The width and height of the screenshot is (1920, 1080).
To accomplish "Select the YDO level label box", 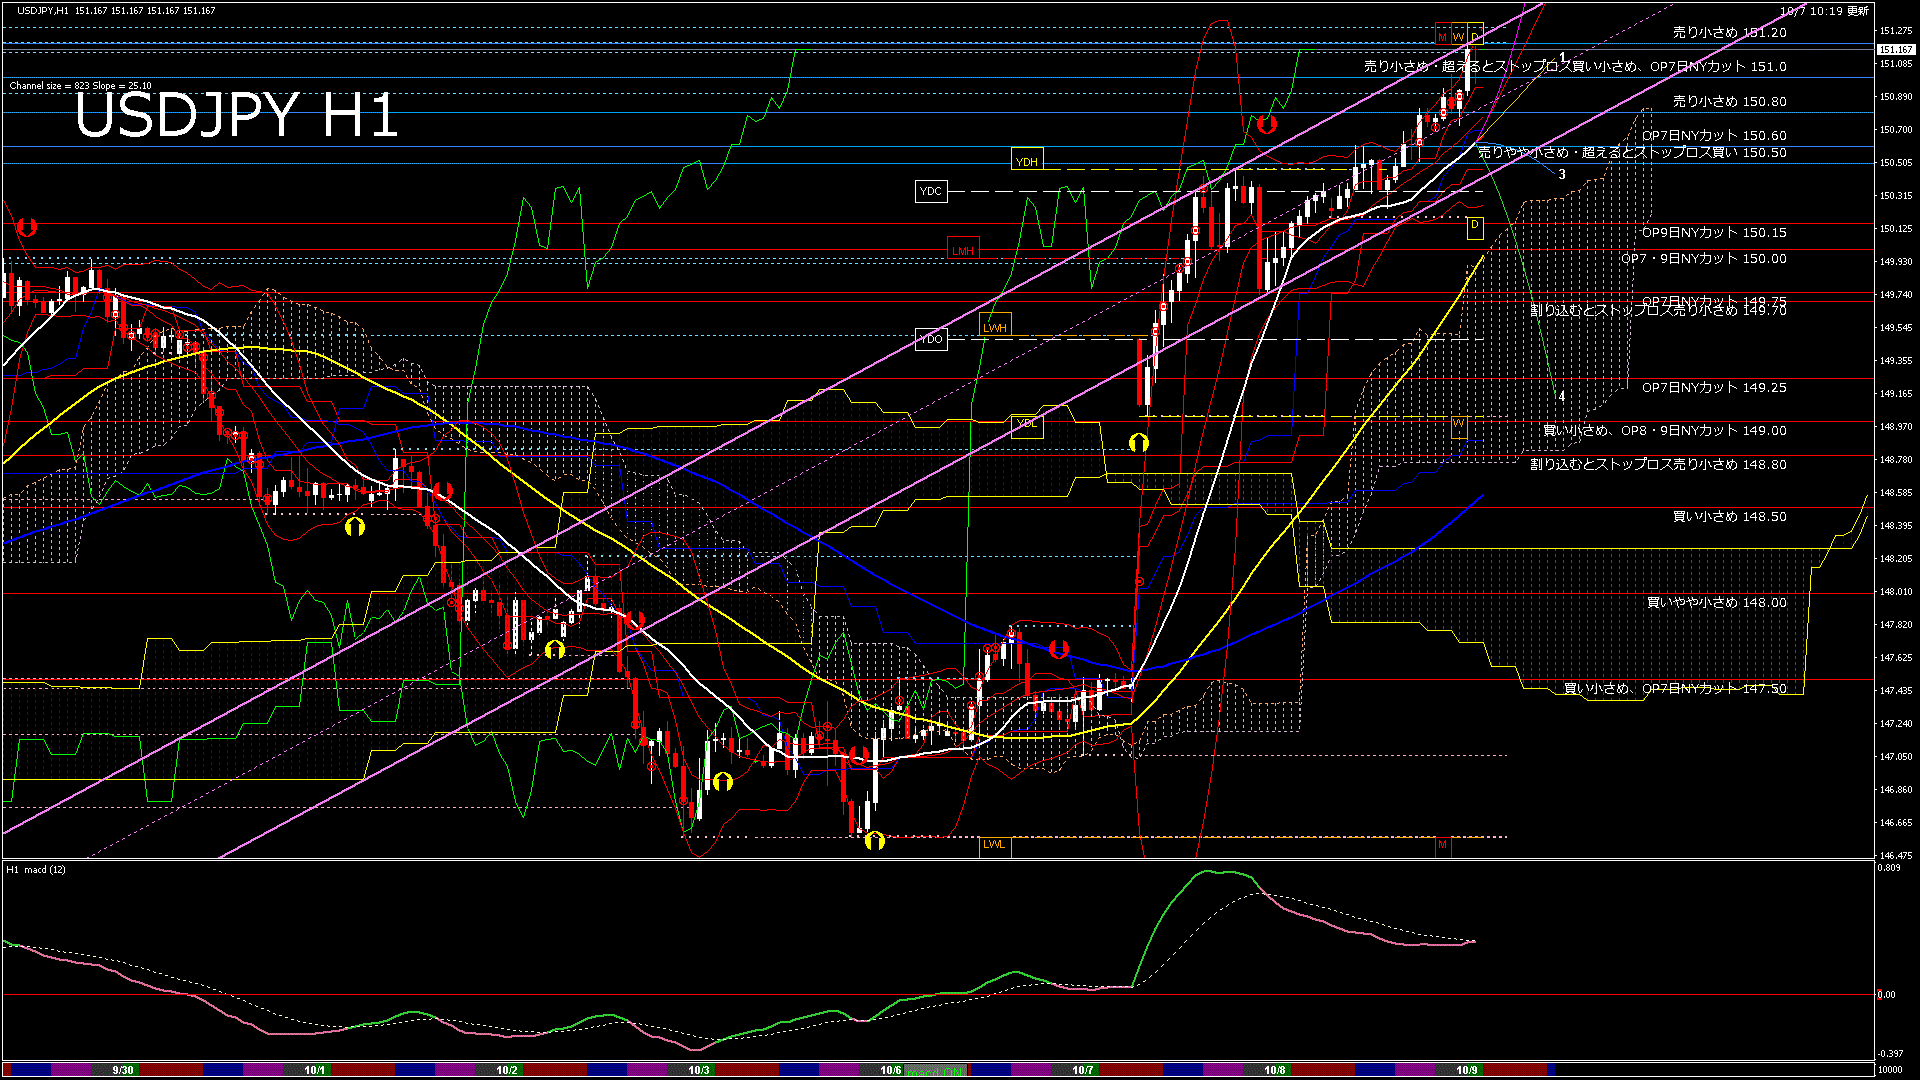I will click(x=930, y=339).
